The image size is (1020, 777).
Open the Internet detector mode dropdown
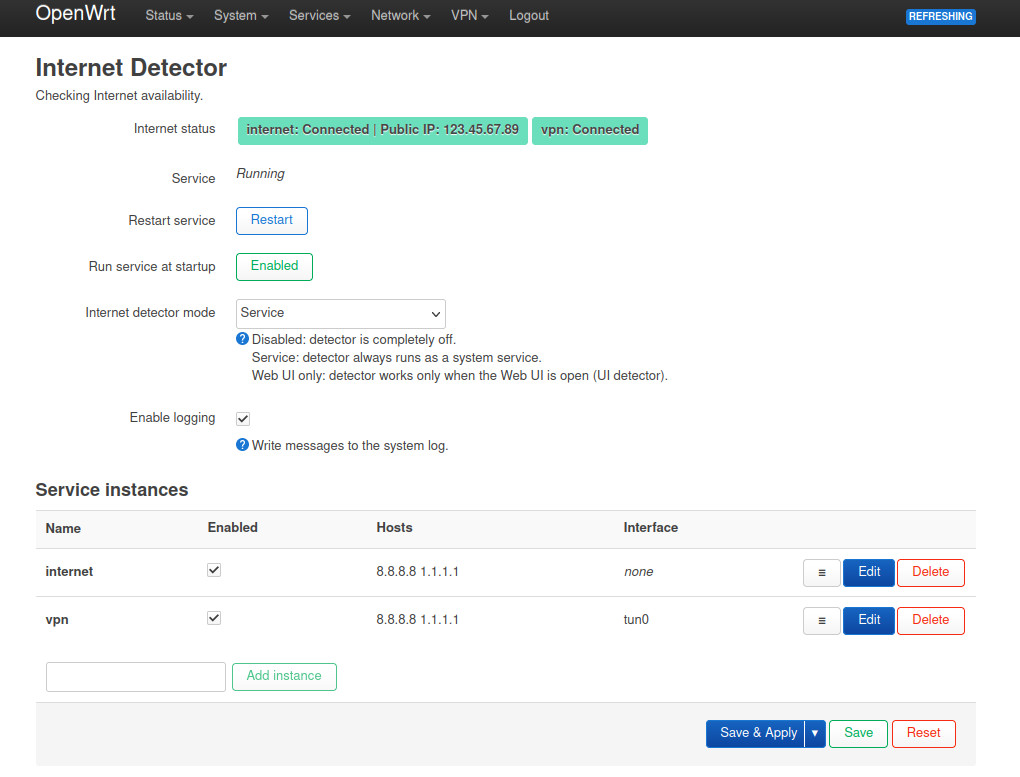(x=341, y=313)
